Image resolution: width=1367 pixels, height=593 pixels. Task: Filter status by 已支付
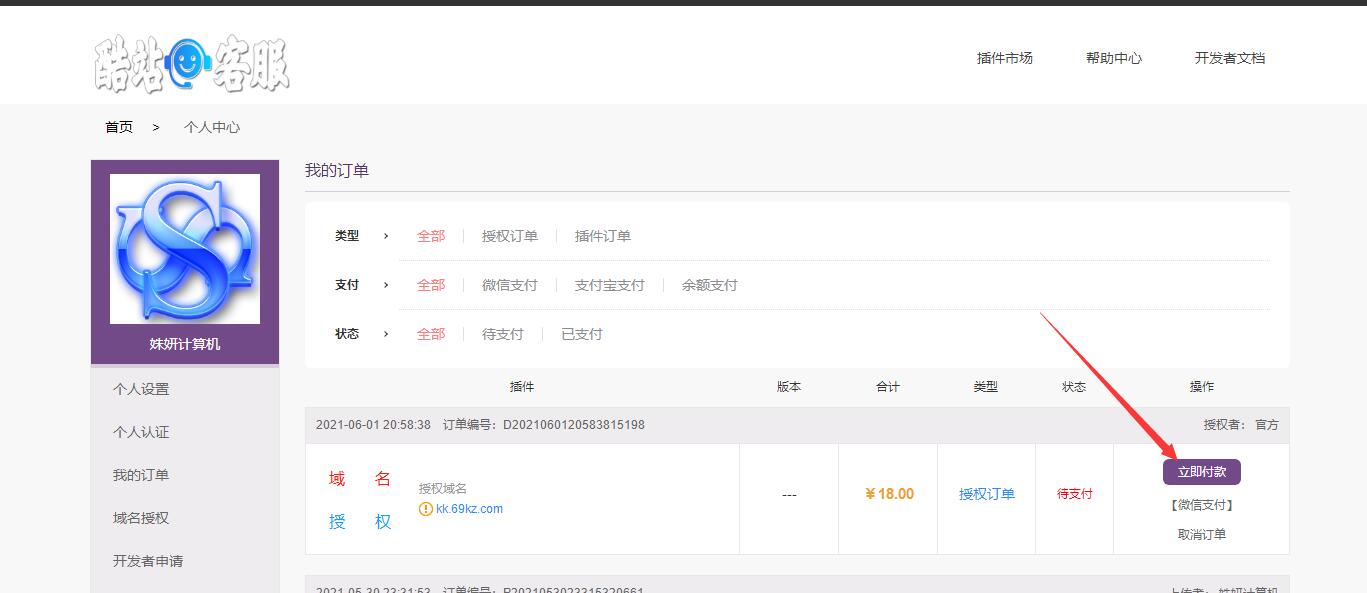581,334
